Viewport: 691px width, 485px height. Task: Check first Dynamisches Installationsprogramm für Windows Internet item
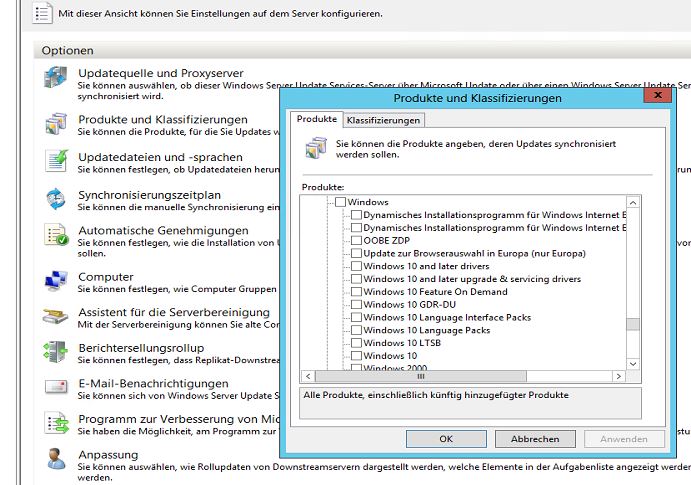click(357, 215)
